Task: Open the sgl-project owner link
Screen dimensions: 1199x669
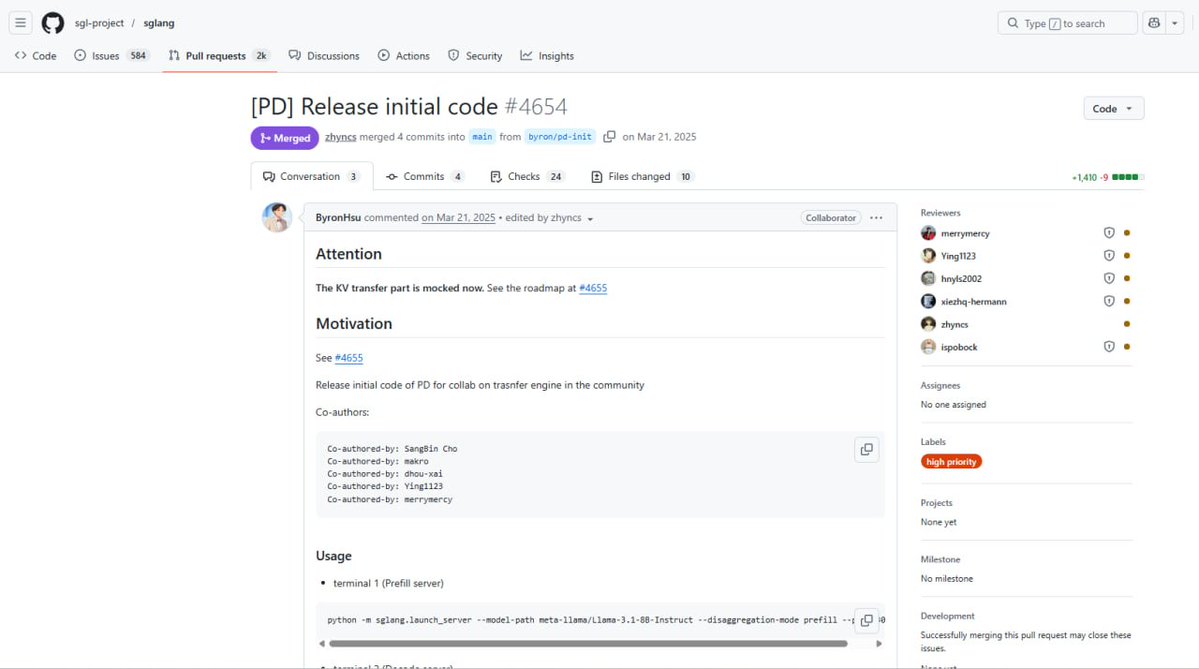Action: (x=99, y=23)
